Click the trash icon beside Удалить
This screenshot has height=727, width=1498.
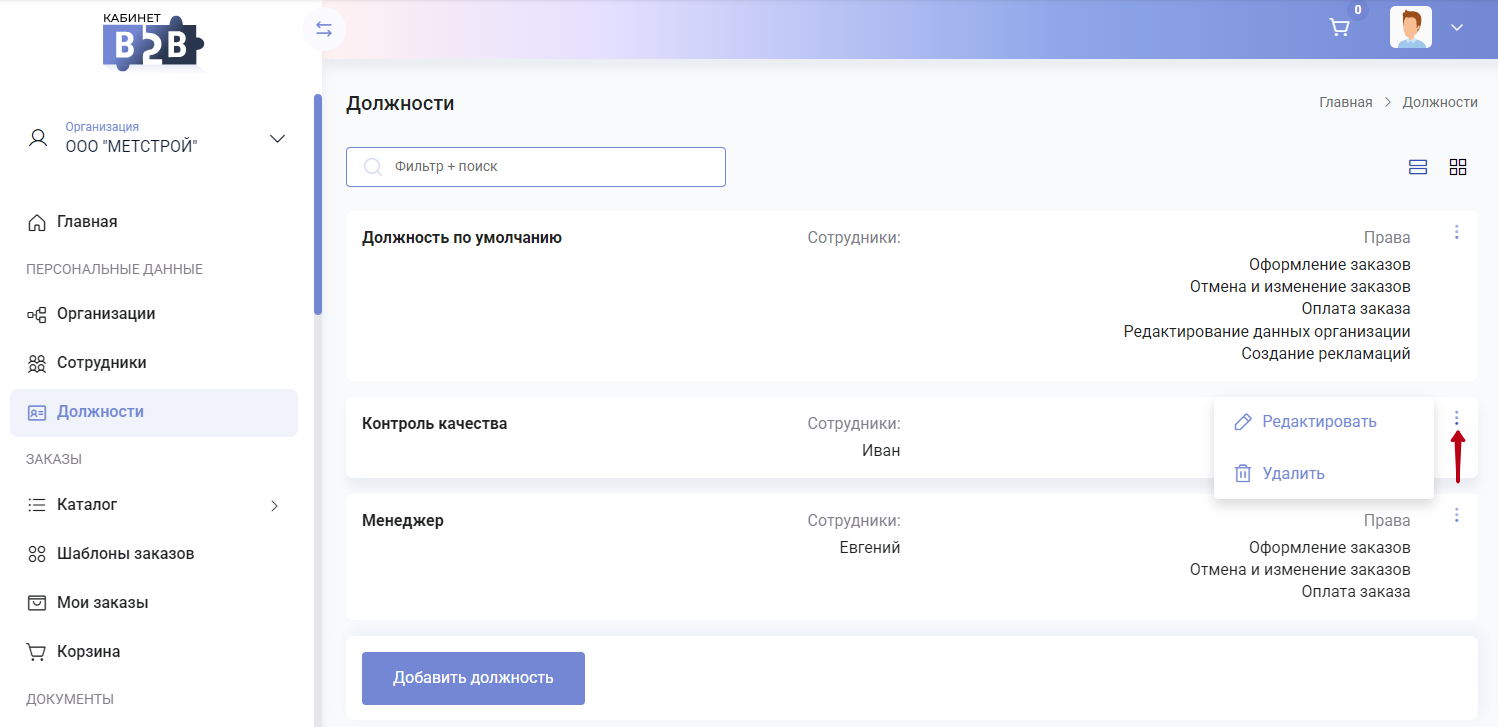pyautogui.click(x=1243, y=474)
